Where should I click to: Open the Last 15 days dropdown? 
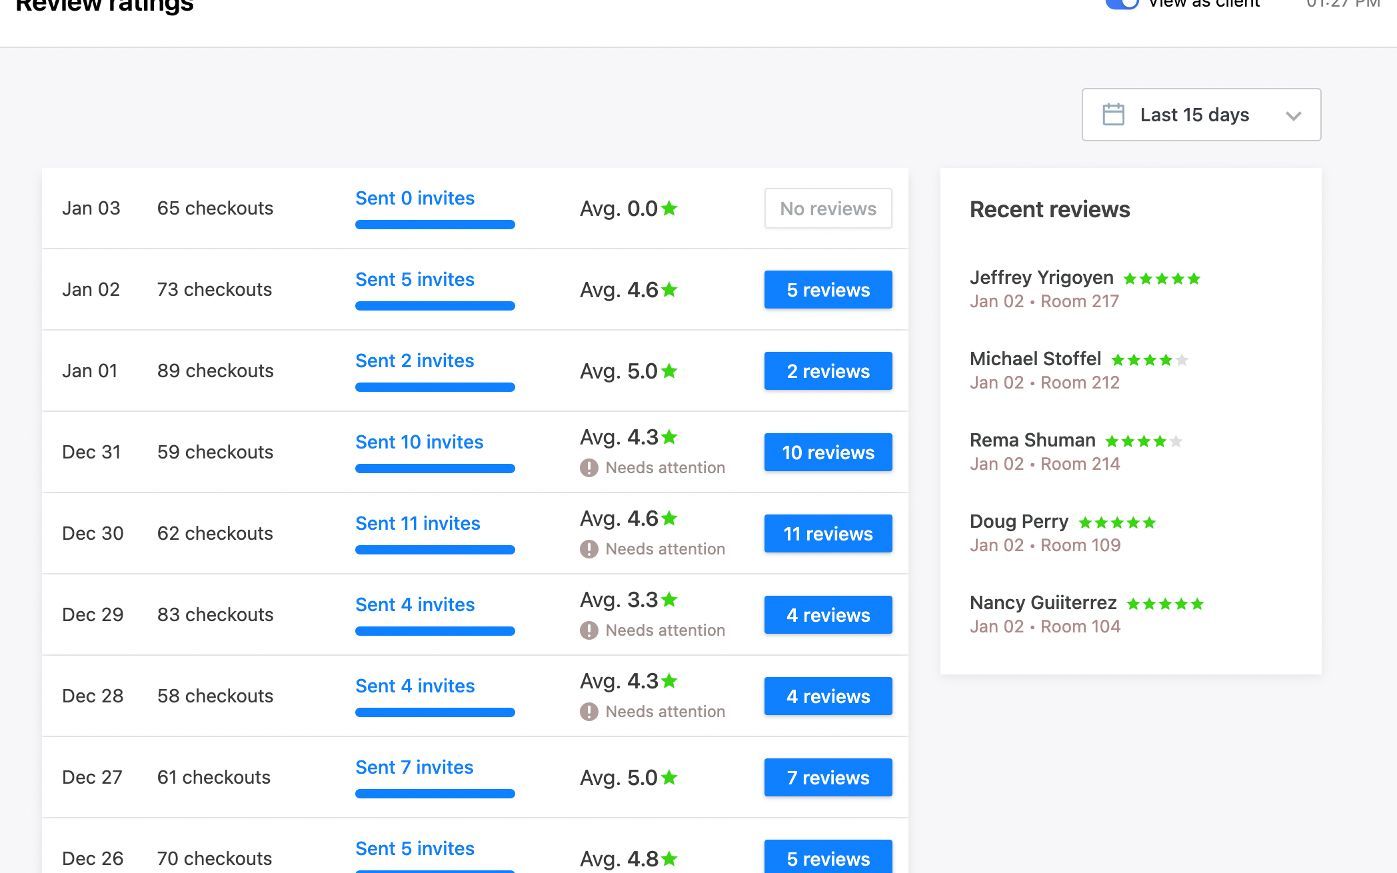(x=1194, y=115)
